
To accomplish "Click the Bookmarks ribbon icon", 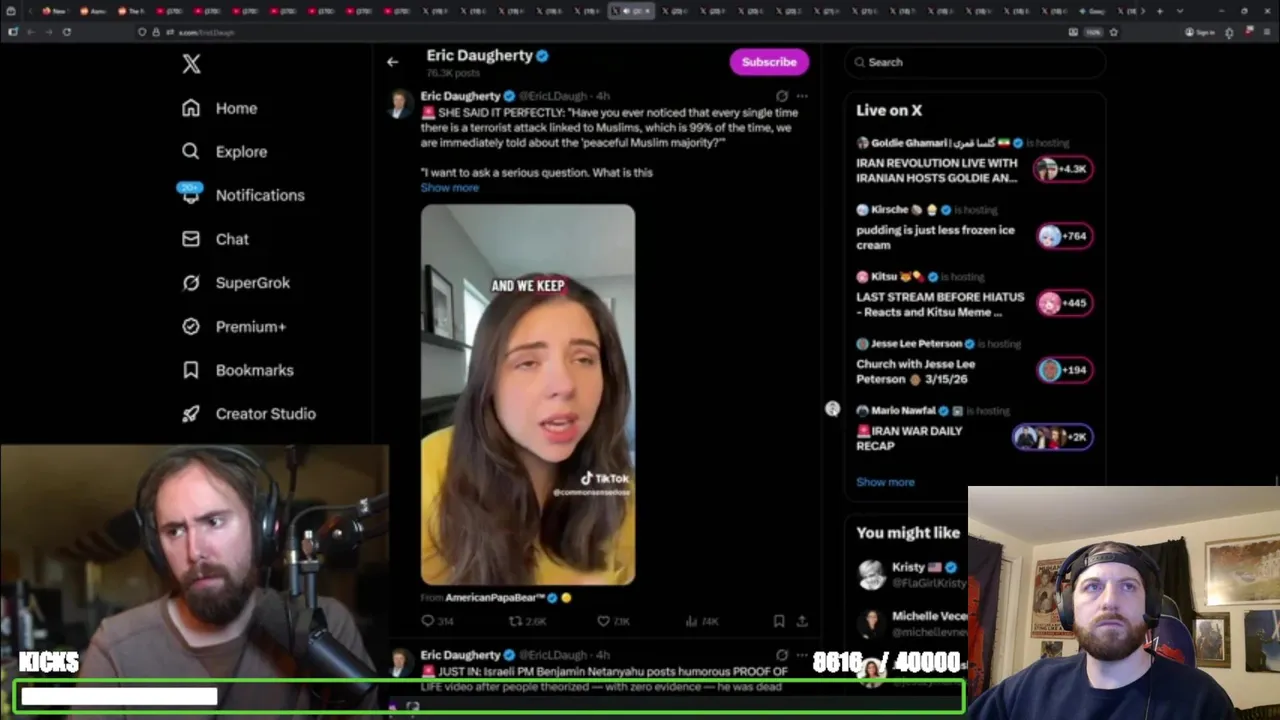I will (191, 370).
